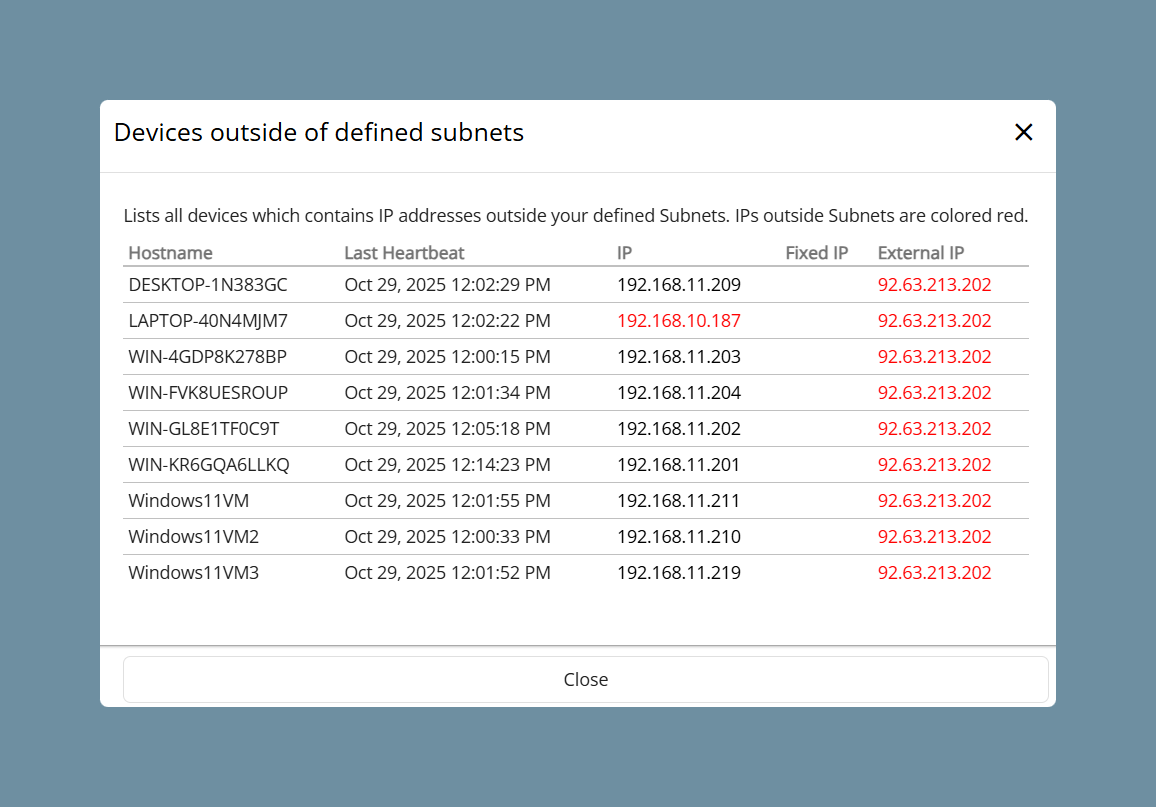The width and height of the screenshot is (1156, 807).
Task: Click the red IP address 192.168.10.187
Action: (679, 321)
